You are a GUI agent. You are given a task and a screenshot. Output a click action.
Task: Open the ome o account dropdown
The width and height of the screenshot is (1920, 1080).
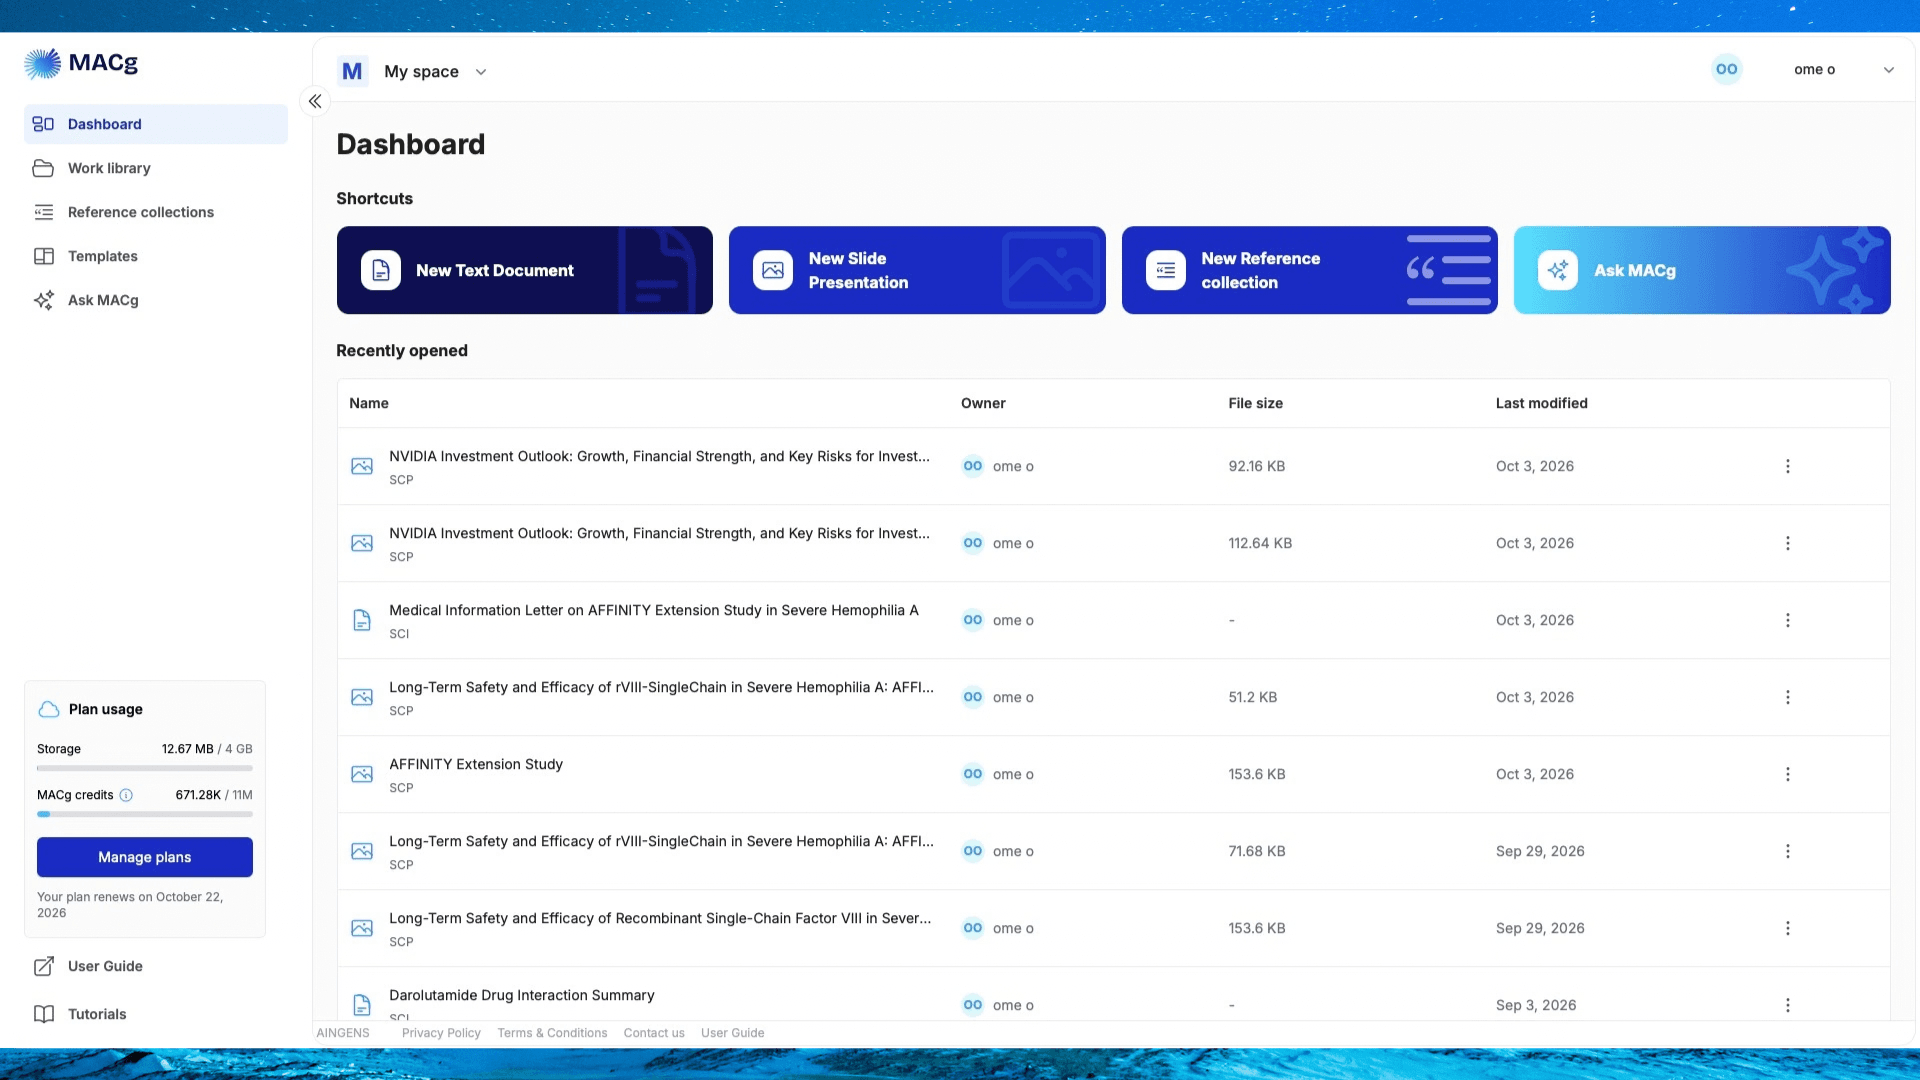tap(1844, 69)
